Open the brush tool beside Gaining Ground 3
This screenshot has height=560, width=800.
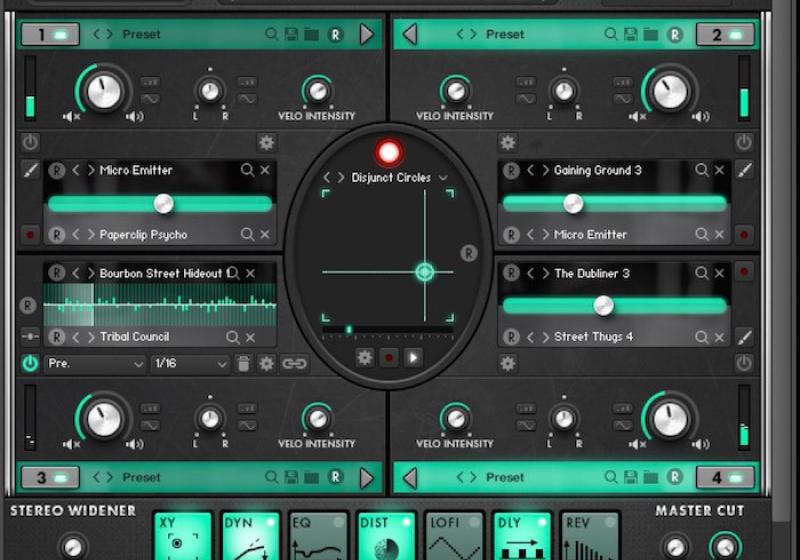click(743, 171)
